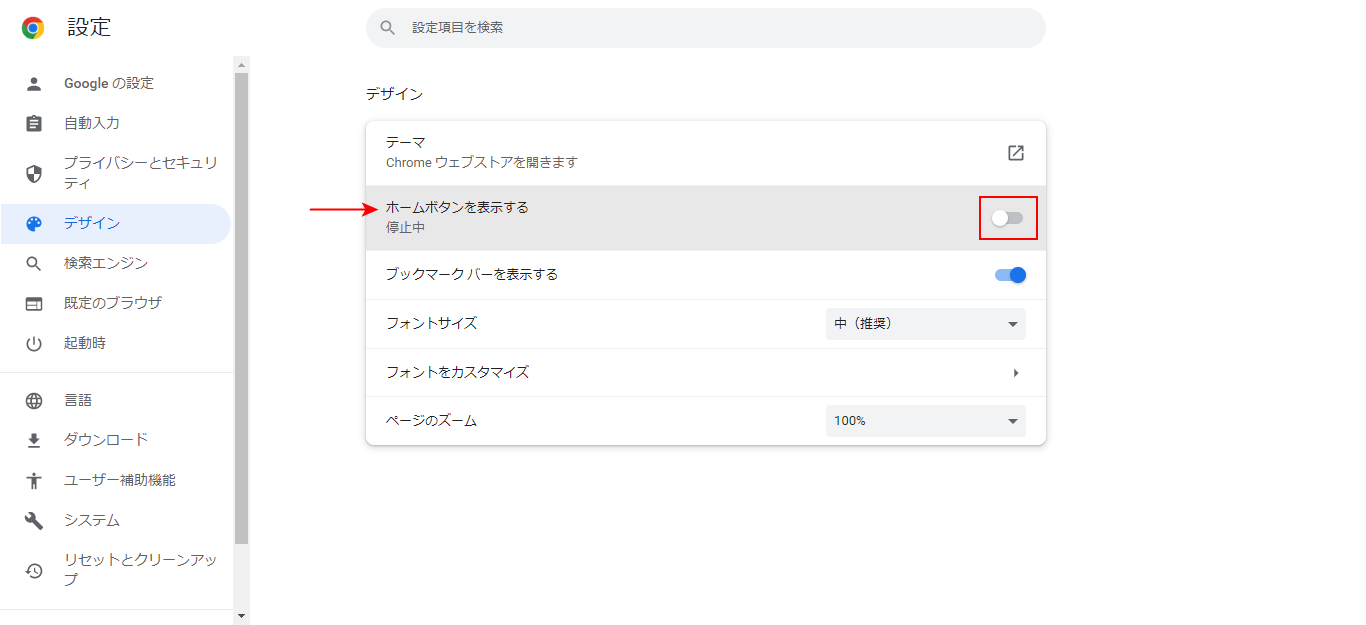Click the clipboard icon beside 自動入力
1366x625 pixels.
point(34,124)
